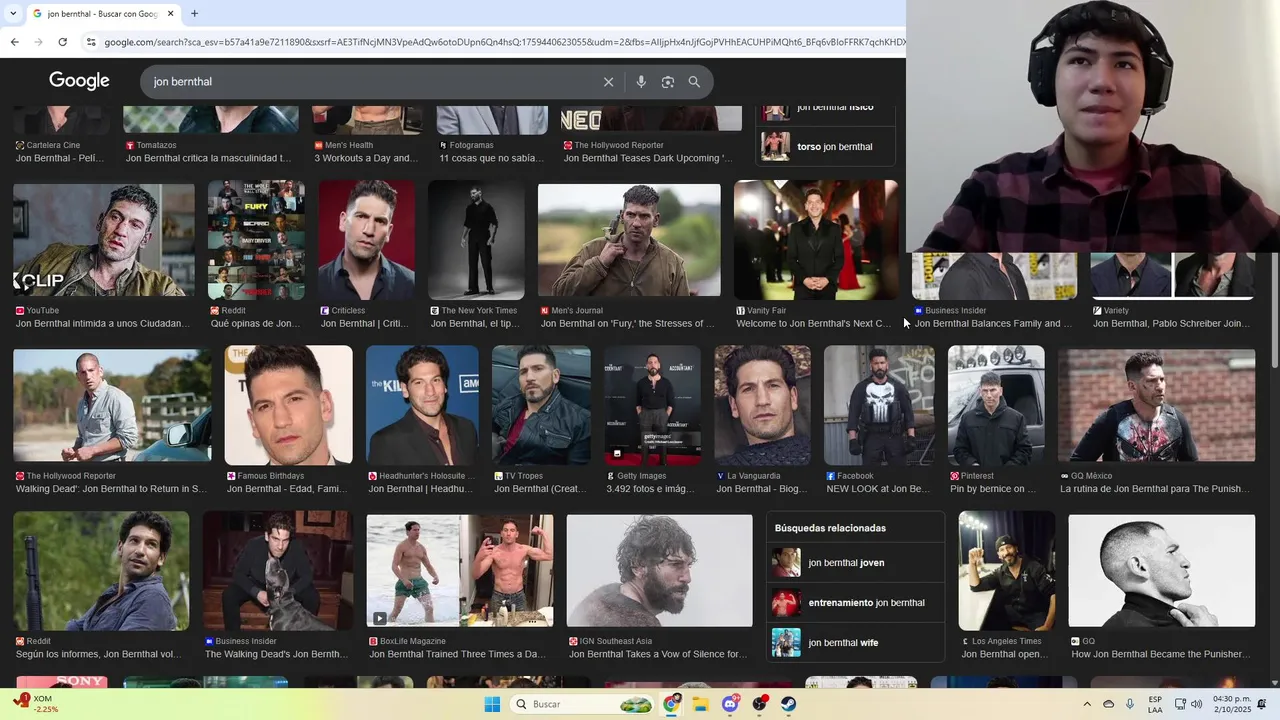Image resolution: width=1280 pixels, height=720 pixels.
Task: Open Discord from the taskbar
Action: [730, 704]
